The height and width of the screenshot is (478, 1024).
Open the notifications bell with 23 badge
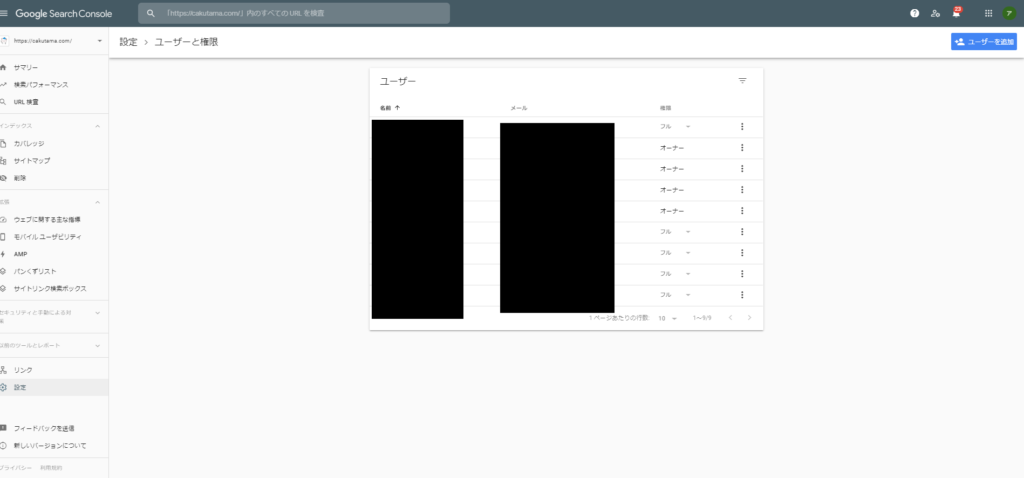pos(957,12)
